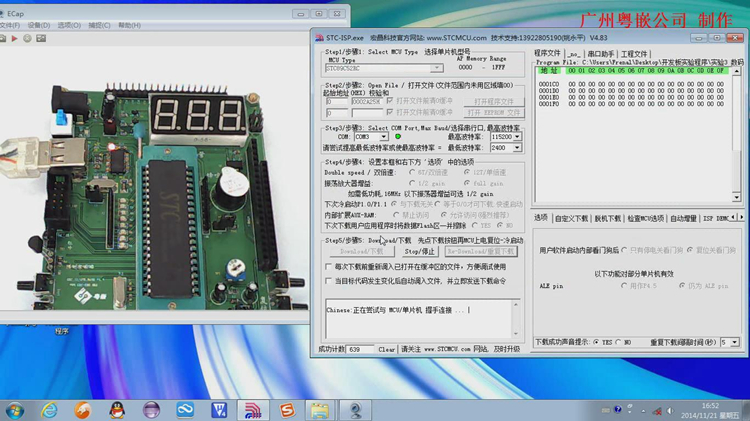Open ECap 选项(O) menu
Image resolution: width=750 pixels, height=421 pixels.
tap(69, 25)
